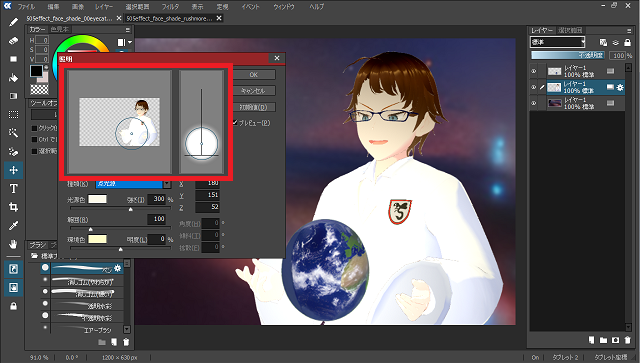Toggle the Ctrl checkbox in tool options
This screenshot has height=363, width=640.
[x=35, y=139]
